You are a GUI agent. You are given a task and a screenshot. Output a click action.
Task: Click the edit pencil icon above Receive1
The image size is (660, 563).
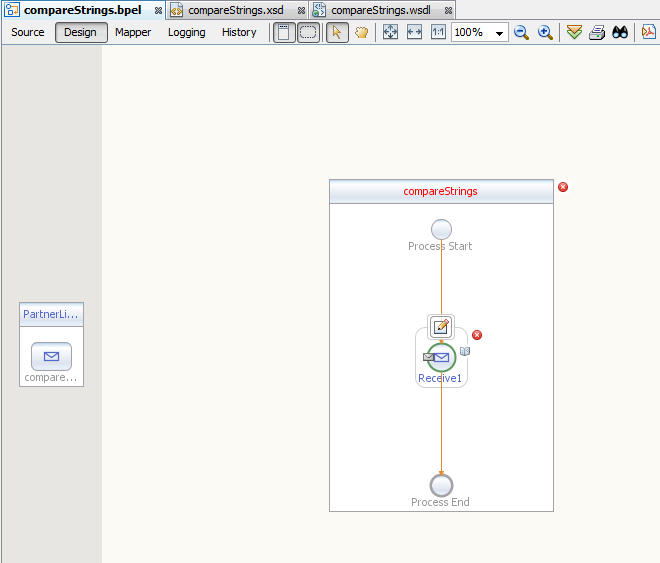coord(441,326)
